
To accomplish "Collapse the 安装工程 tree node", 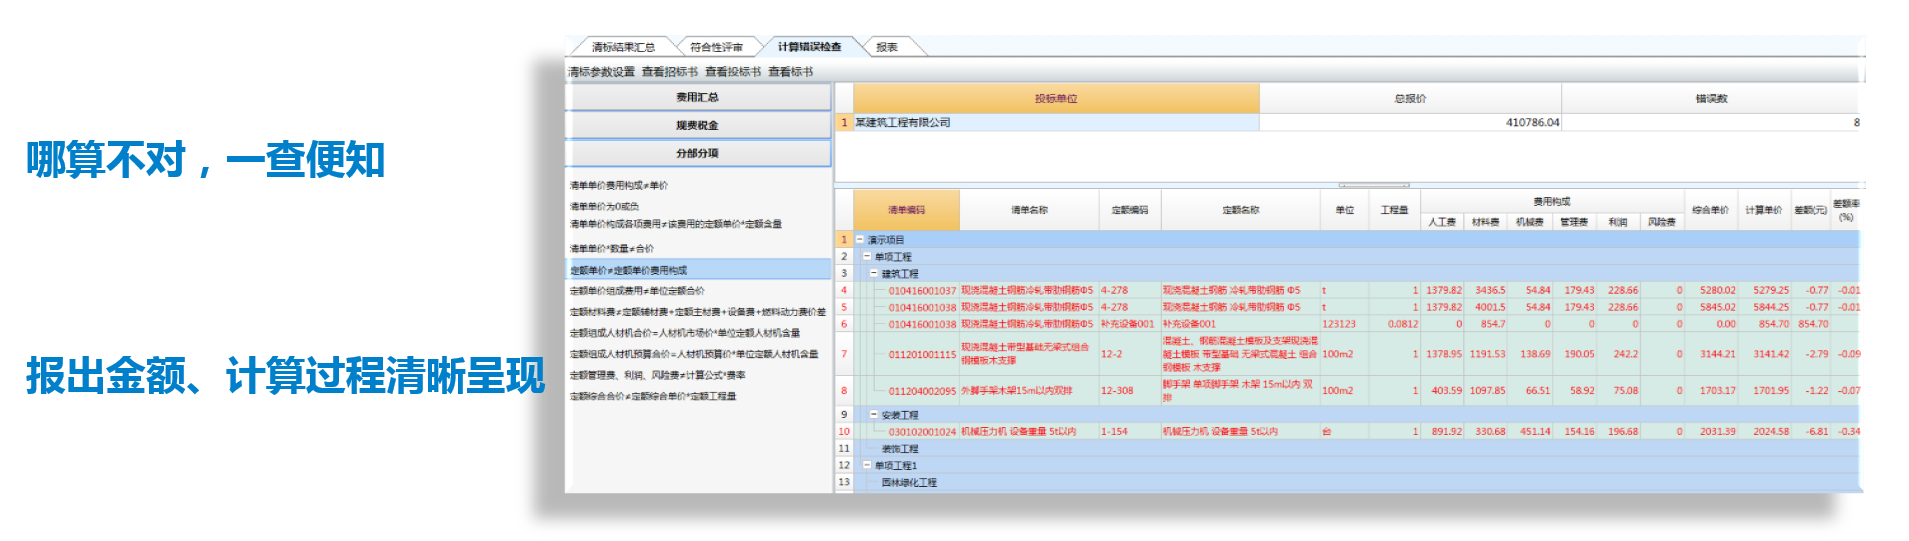I will [x=873, y=415].
